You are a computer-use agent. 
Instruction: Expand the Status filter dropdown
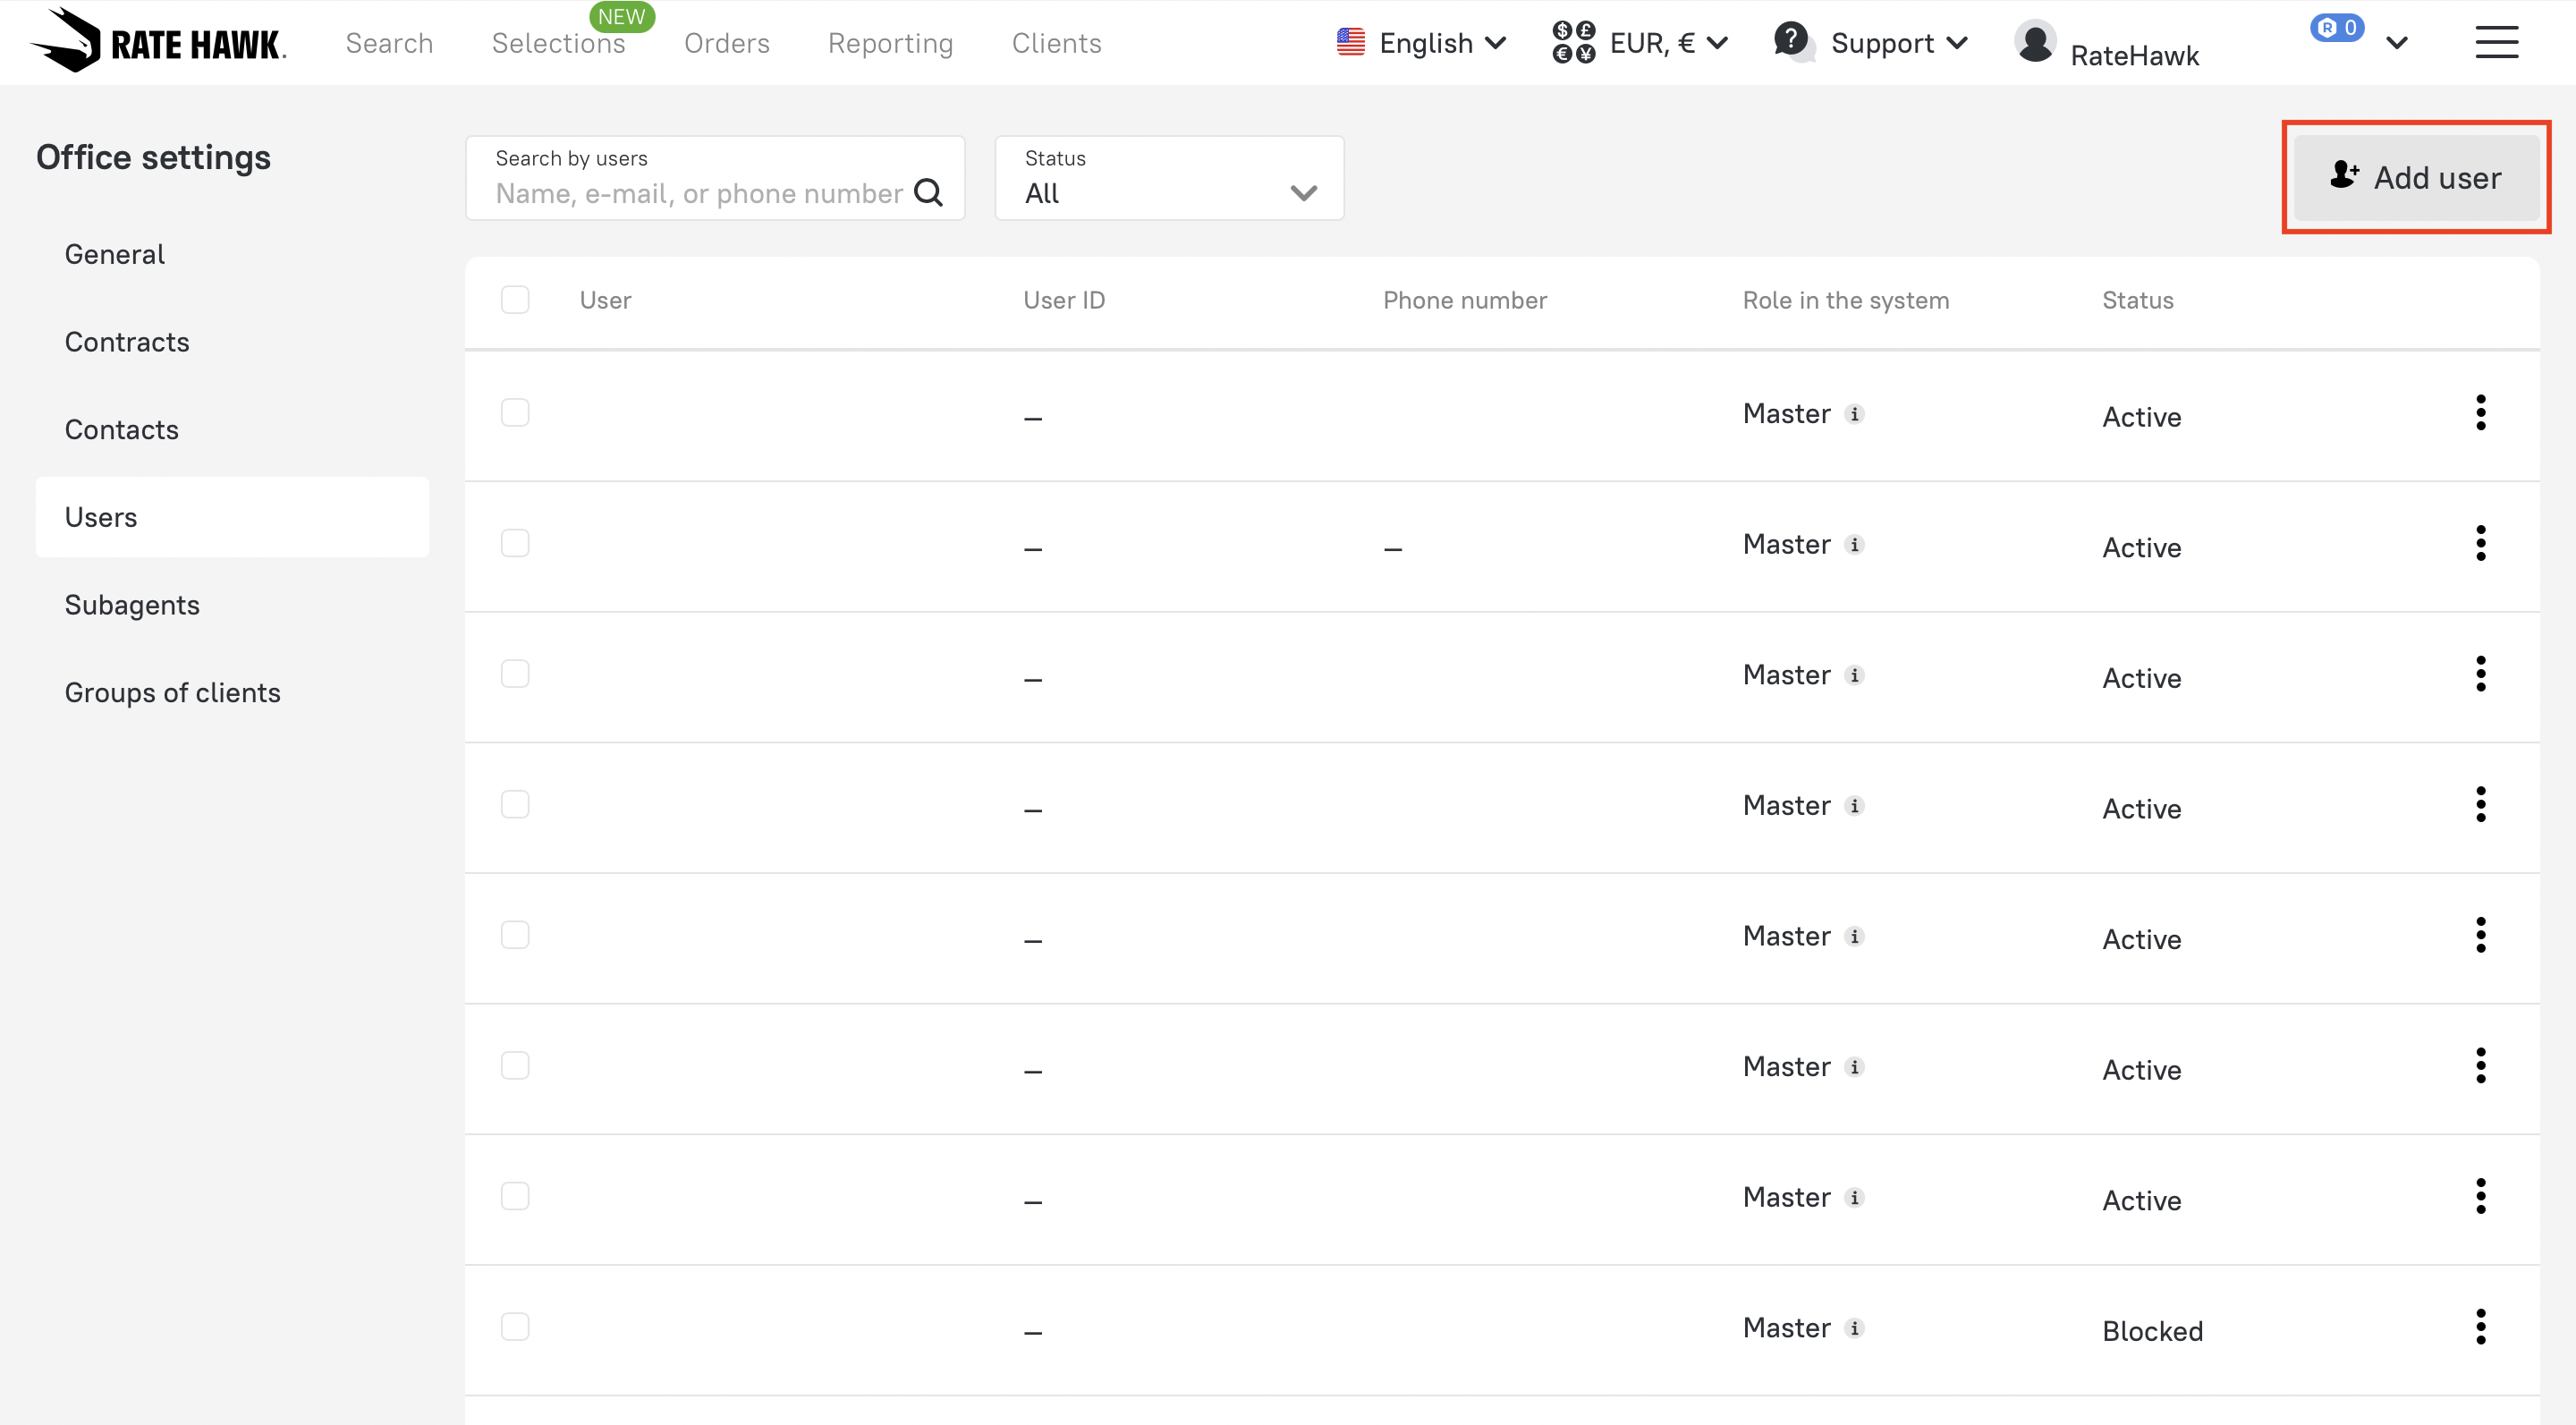pos(1169,178)
